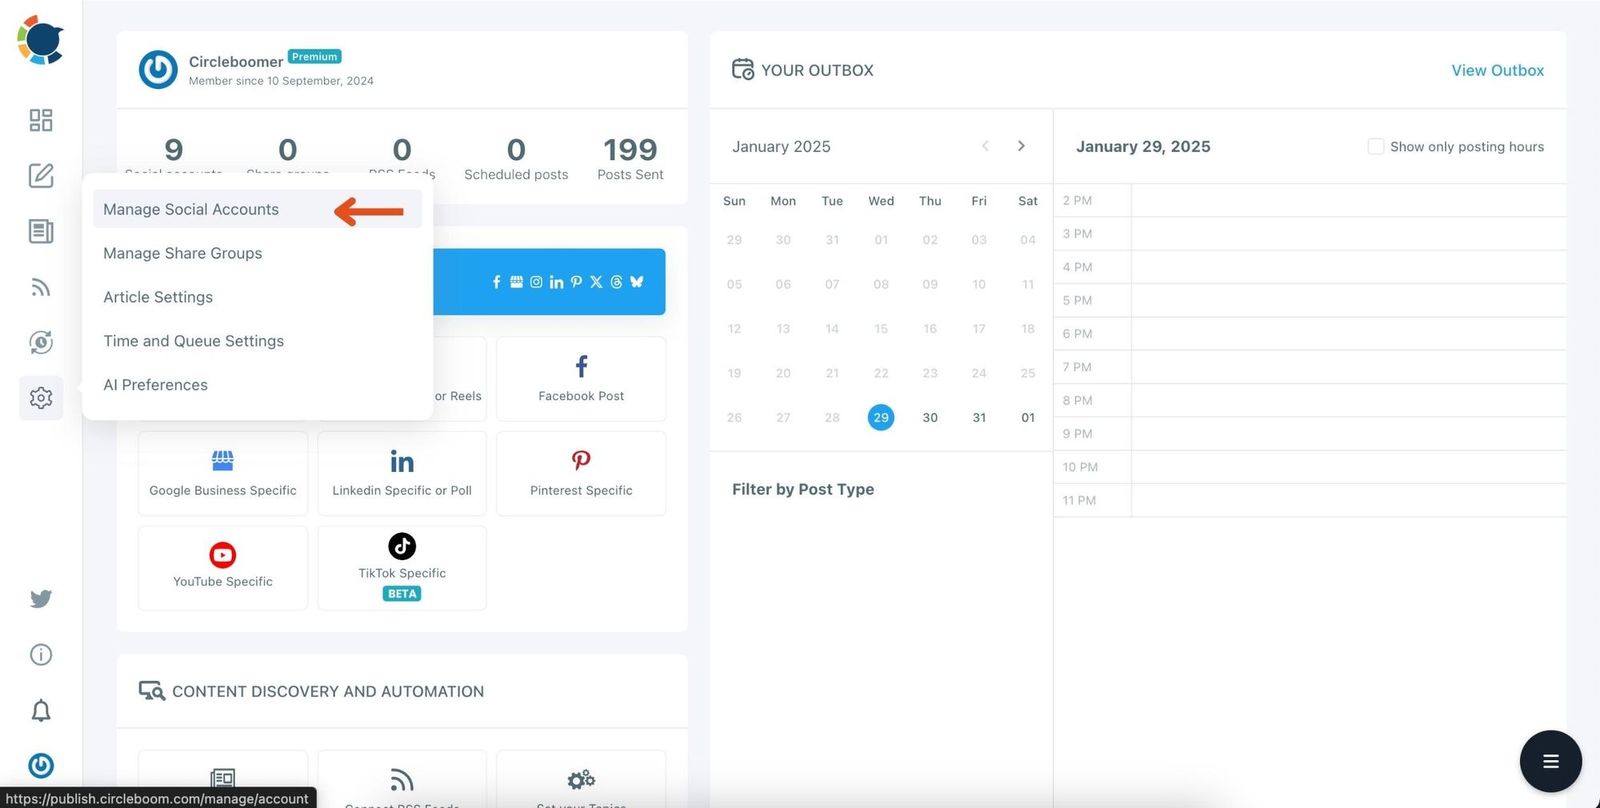Open TikTok Specific post option
Viewport: 1600px width, 808px height.
coord(402,567)
